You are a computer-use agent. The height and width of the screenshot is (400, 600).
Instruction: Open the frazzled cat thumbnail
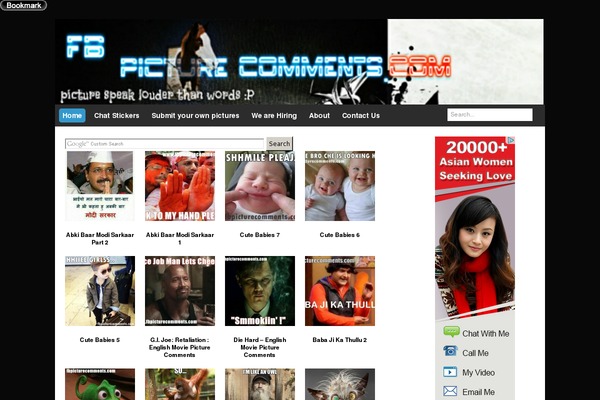(340, 384)
